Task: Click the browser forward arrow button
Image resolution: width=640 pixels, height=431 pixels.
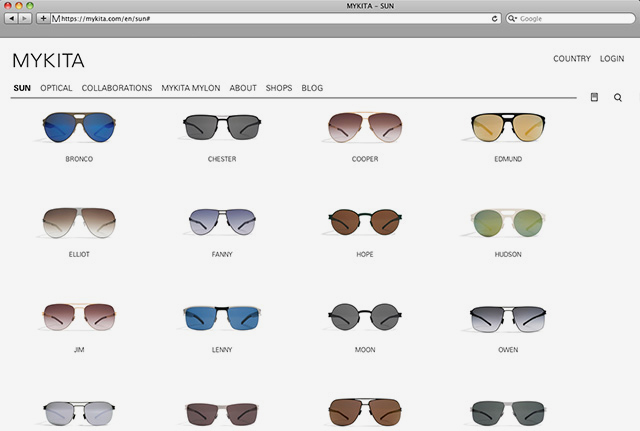Action: click(x=25, y=18)
